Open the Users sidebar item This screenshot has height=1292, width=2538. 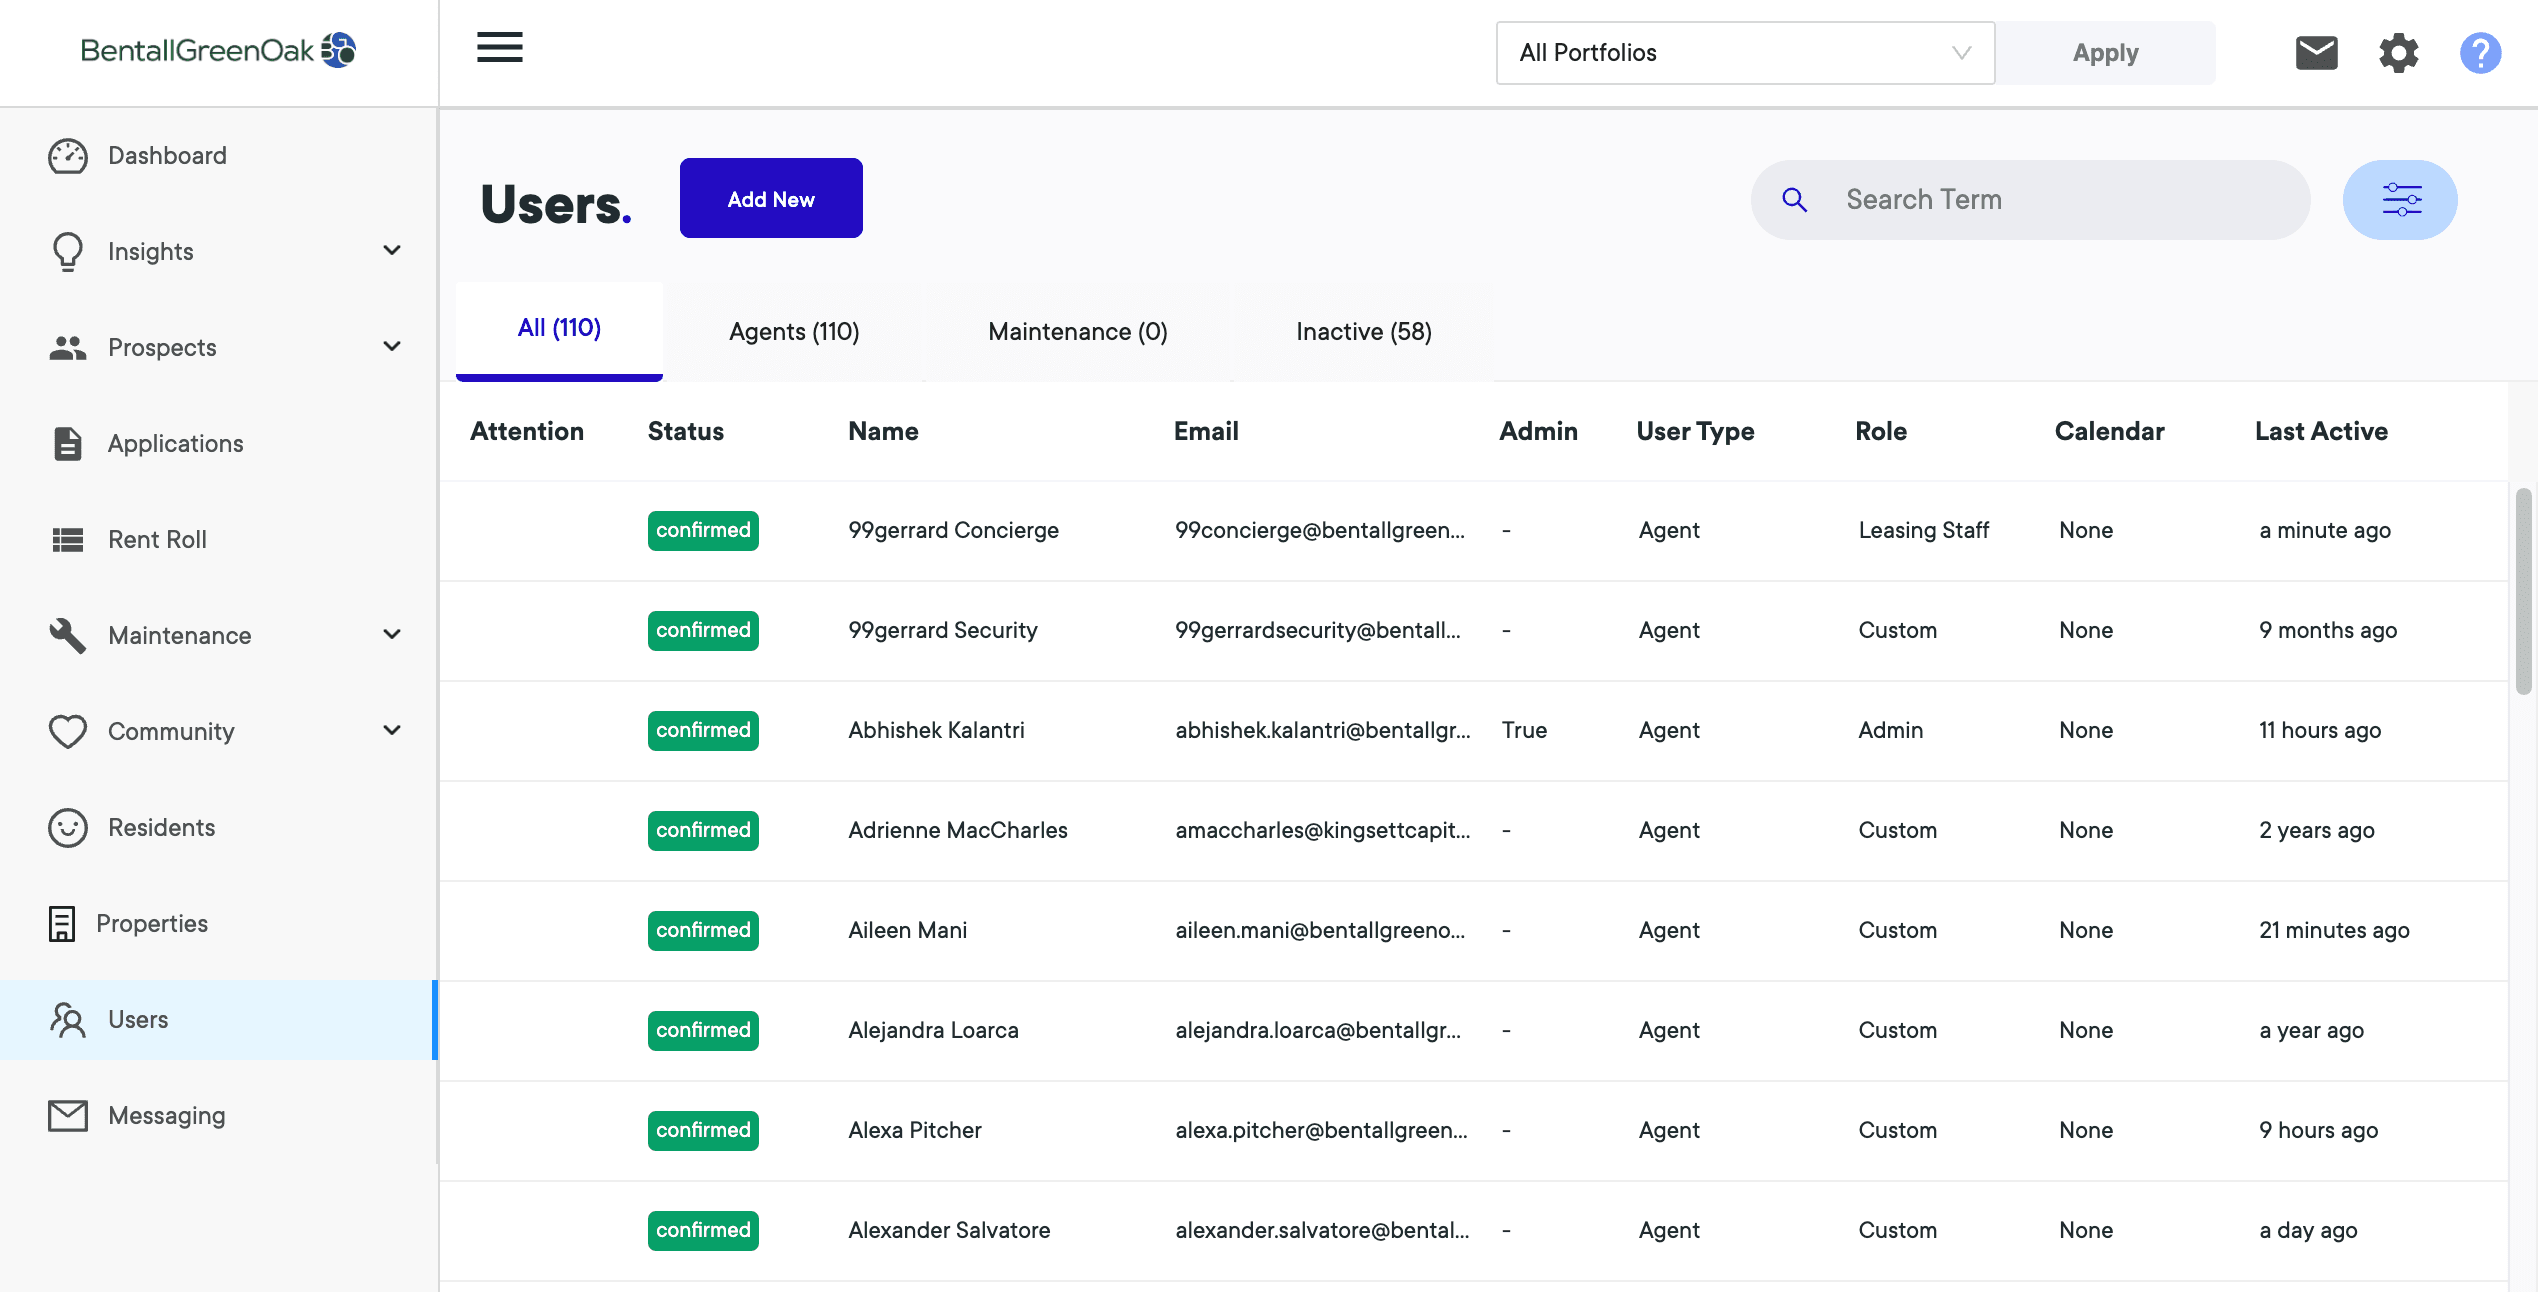point(218,1019)
